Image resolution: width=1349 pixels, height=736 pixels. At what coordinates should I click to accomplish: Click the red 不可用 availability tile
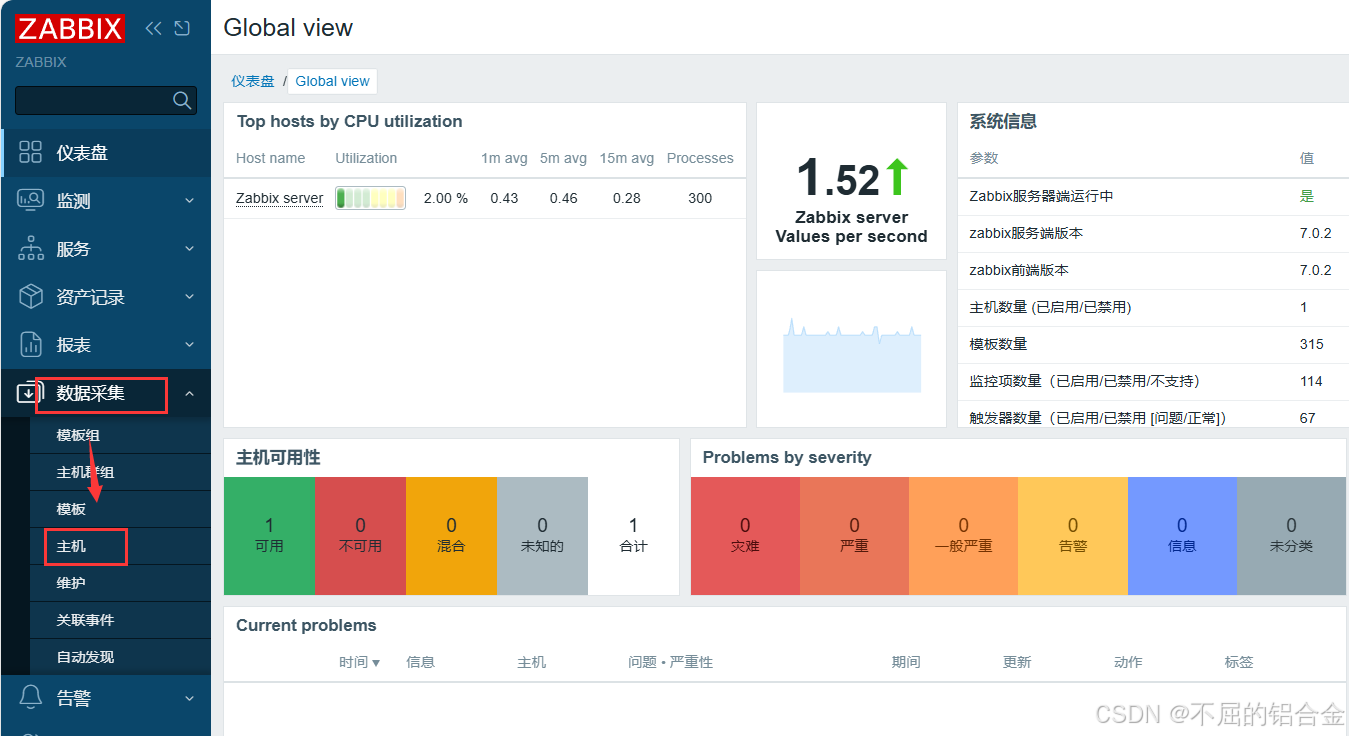[360, 536]
